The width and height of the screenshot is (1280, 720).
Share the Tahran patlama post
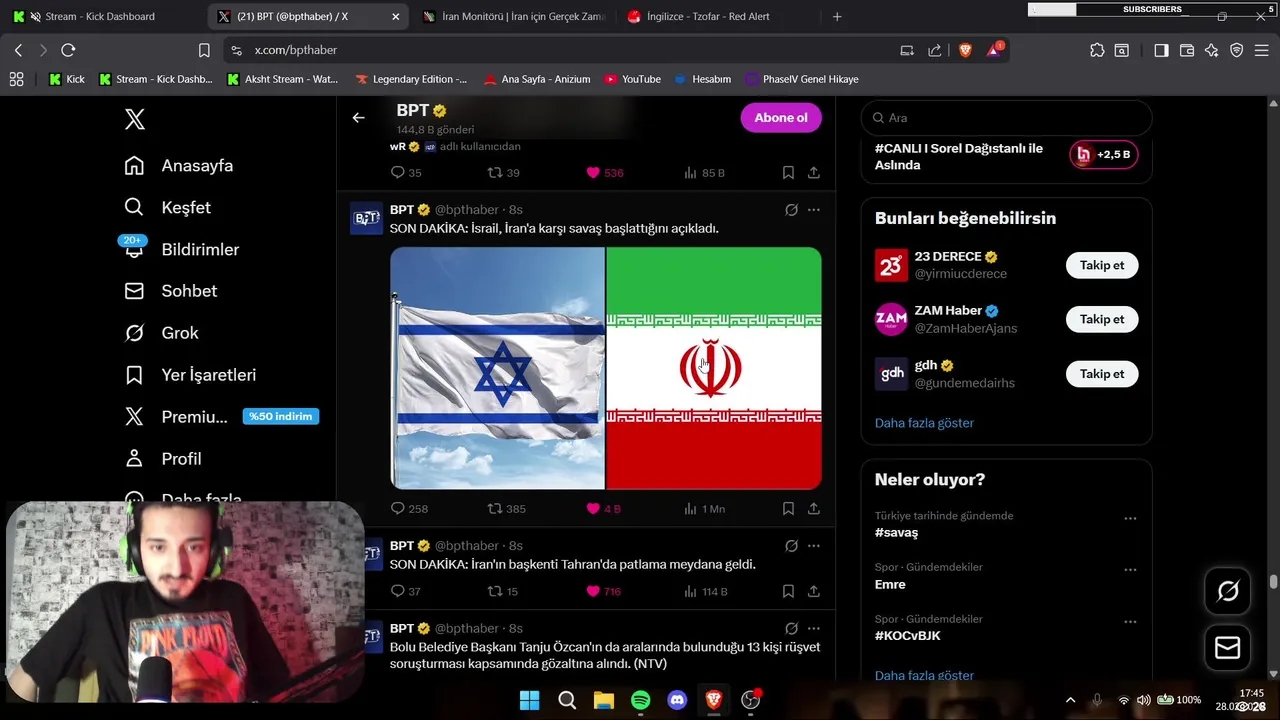click(x=814, y=592)
